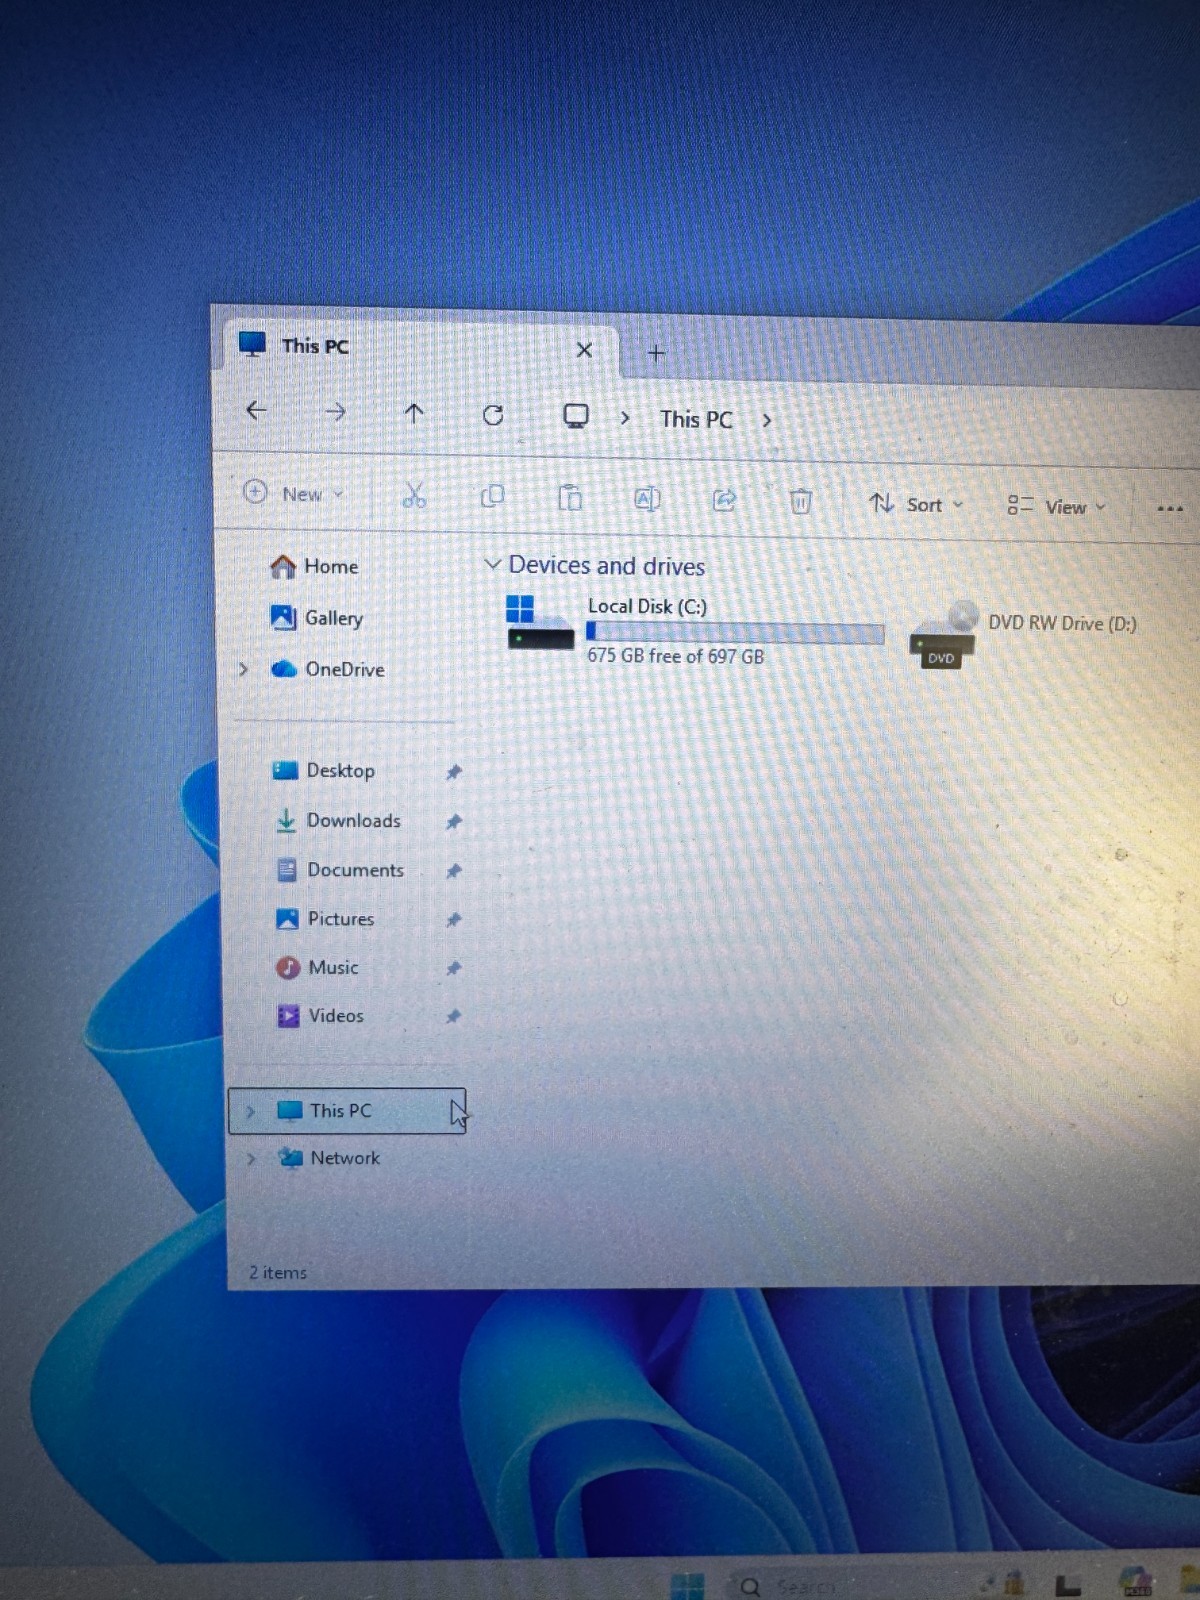
Task: Click the Copy toolbar icon
Action: pyautogui.click(x=492, y=496)
